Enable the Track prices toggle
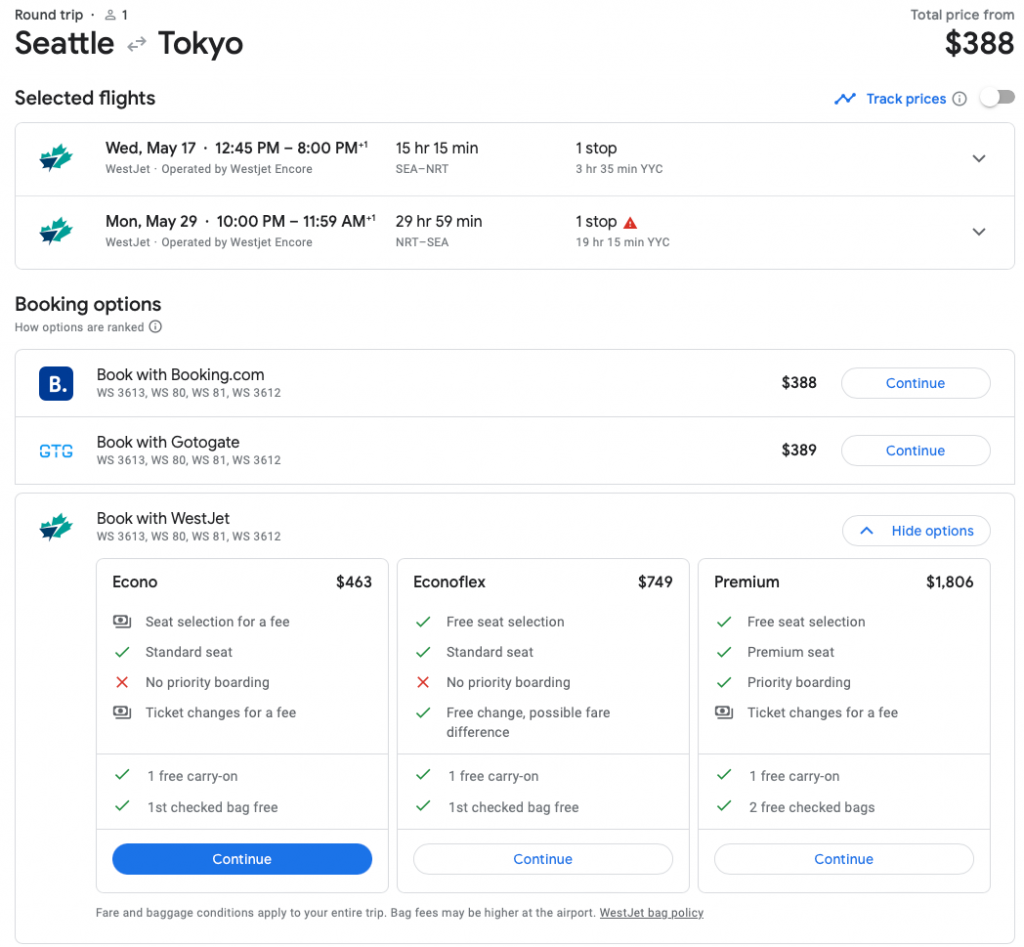Image resolution: width=1024 pixels, height=947 pixels. (997, 98)
